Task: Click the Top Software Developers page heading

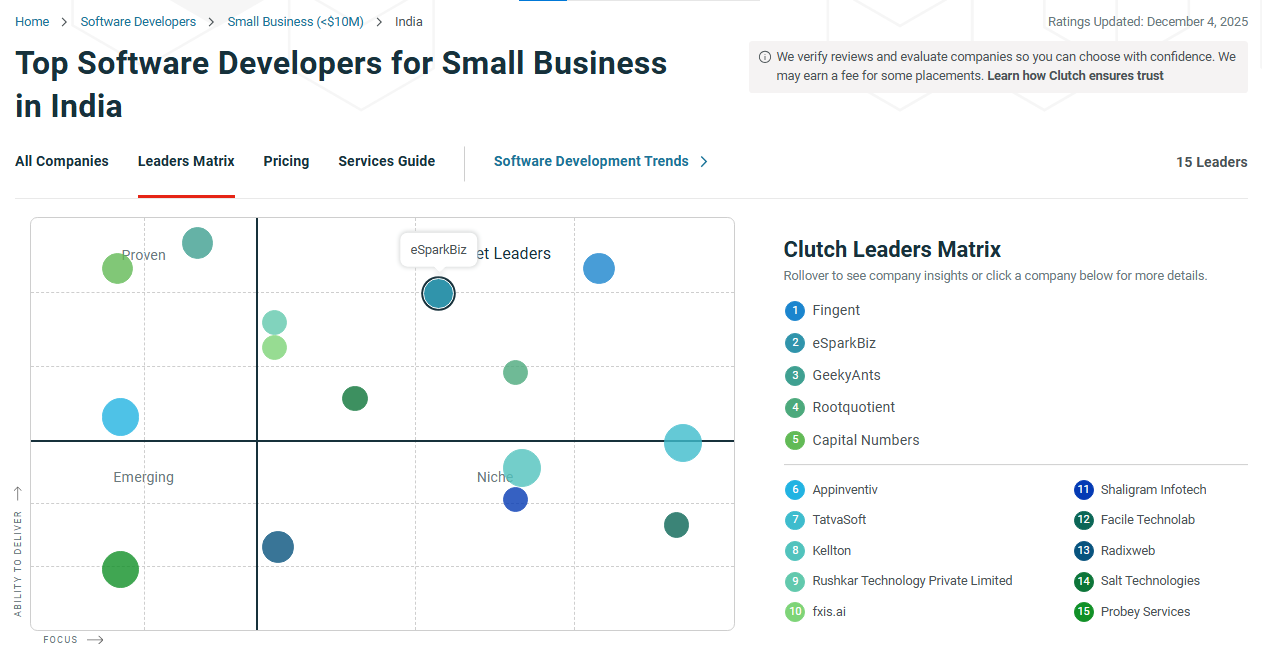Action: [341, 84]
